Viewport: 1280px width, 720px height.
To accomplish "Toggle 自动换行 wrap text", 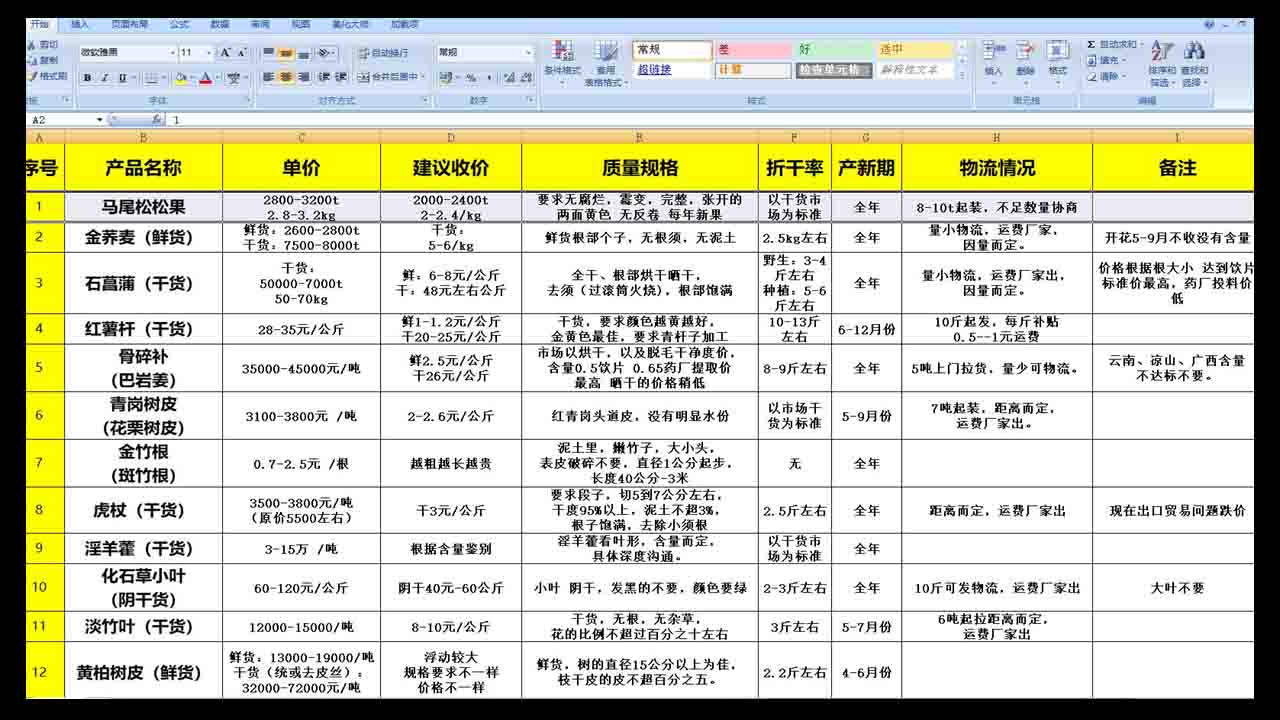I will (x=383, y=53).
